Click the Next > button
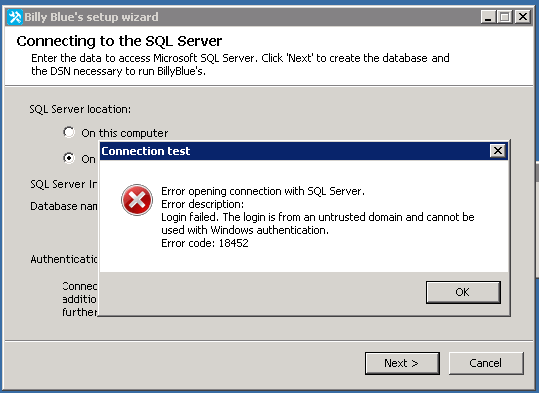This screenshot has width=539, height=393. (x=402, y=363)
